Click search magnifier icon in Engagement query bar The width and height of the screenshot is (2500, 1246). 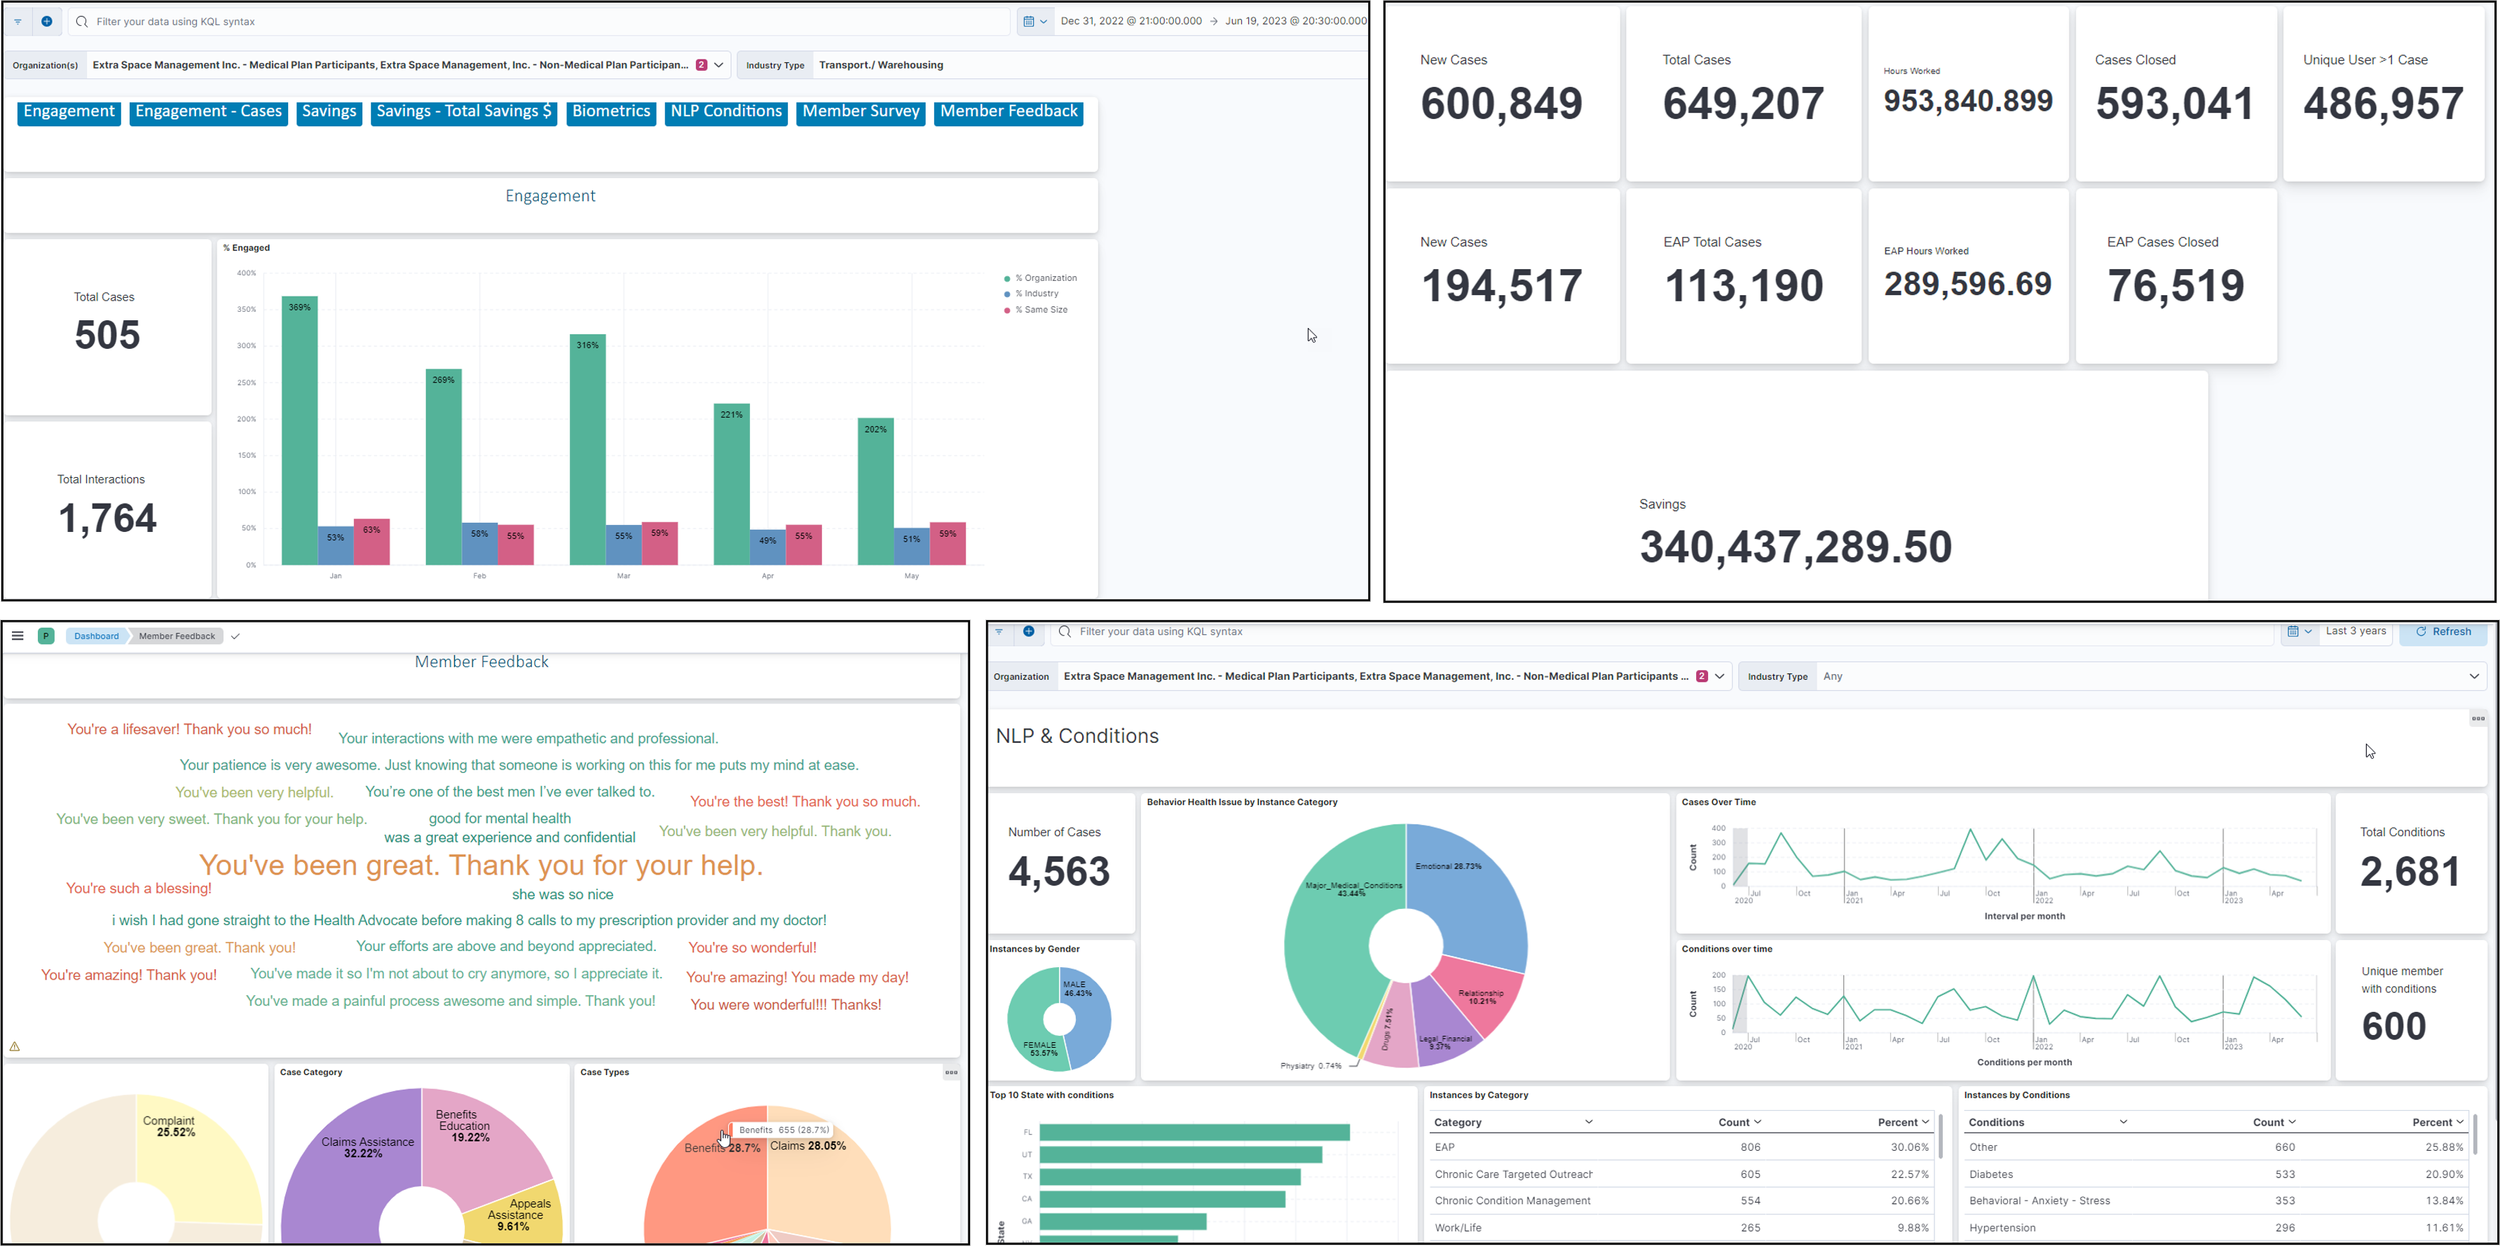click(82, 21)
